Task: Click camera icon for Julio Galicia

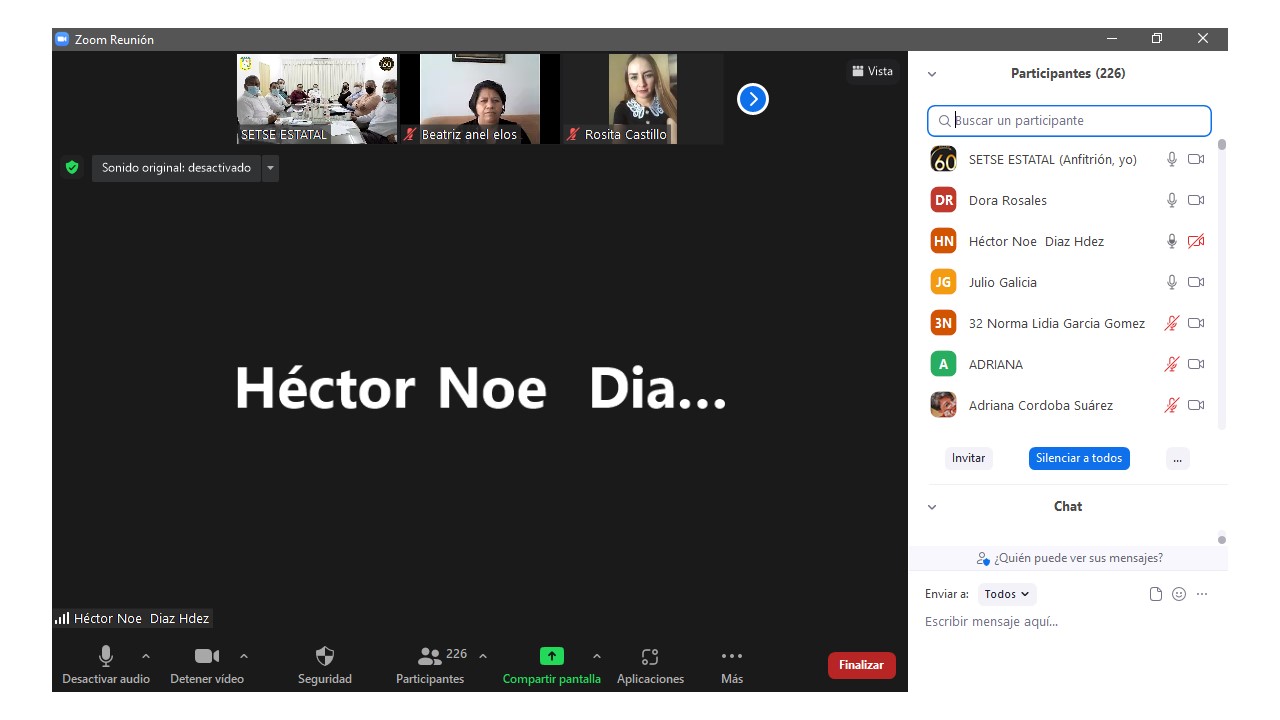Action: (1196, 282)
